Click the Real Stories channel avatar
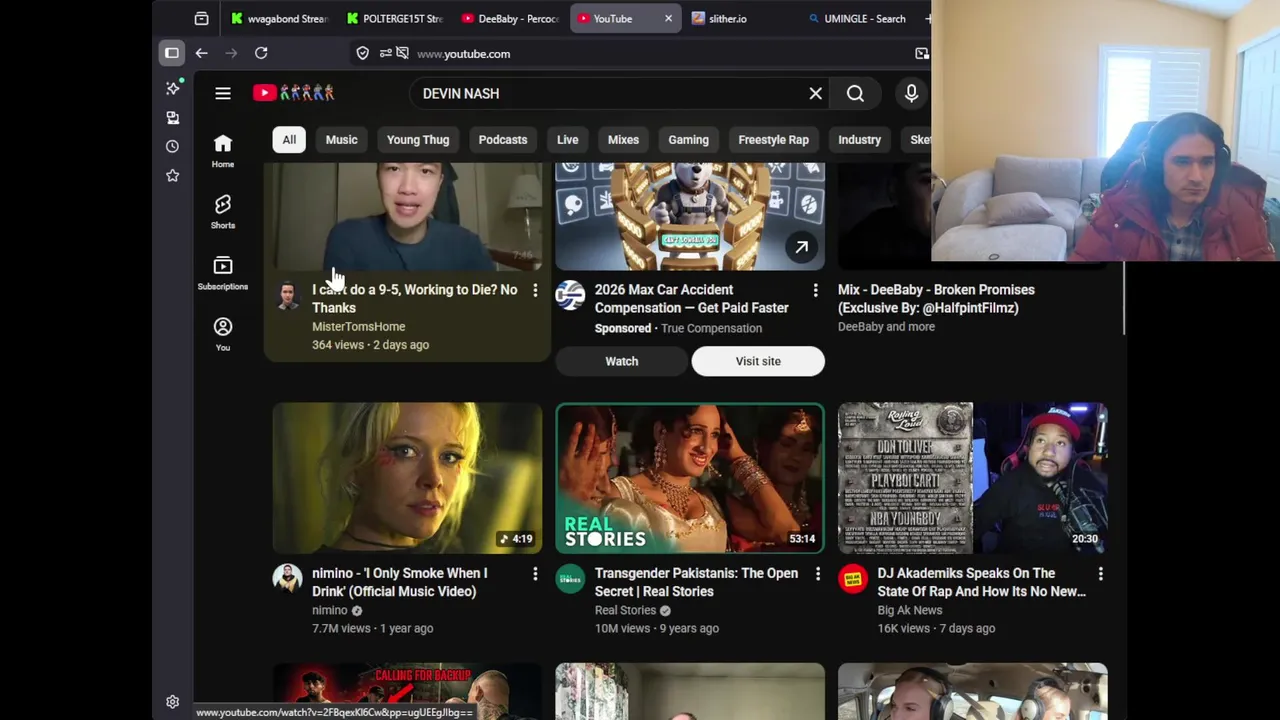This screenshot has width=1280, height=720. (x=570, y=579)
